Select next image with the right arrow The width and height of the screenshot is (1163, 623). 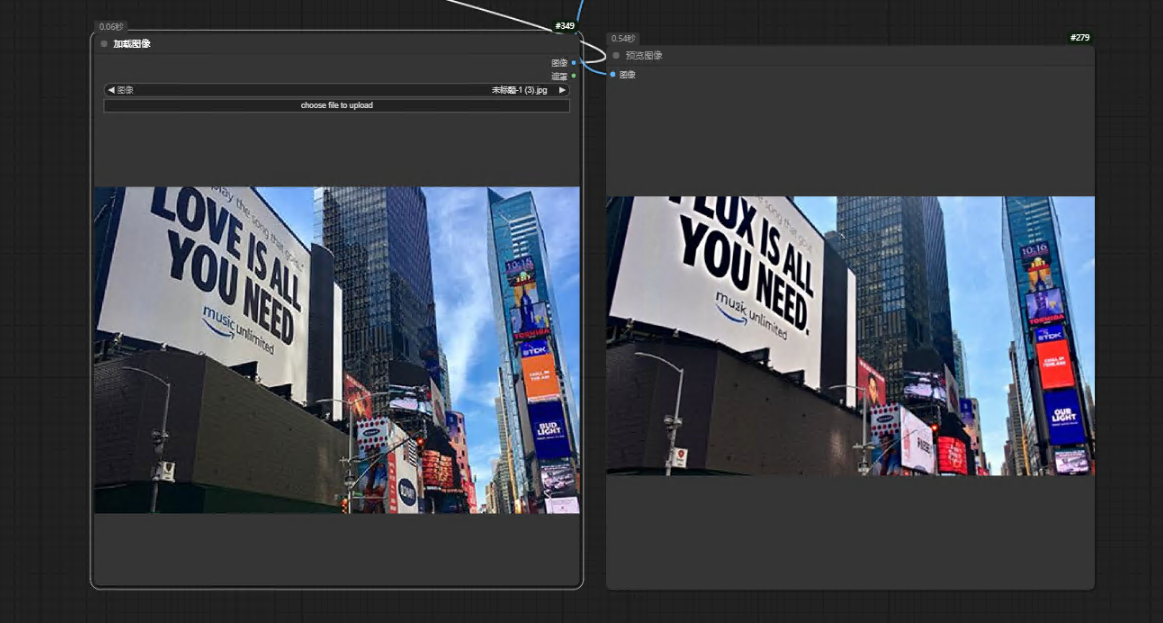[x=562, y=90]
